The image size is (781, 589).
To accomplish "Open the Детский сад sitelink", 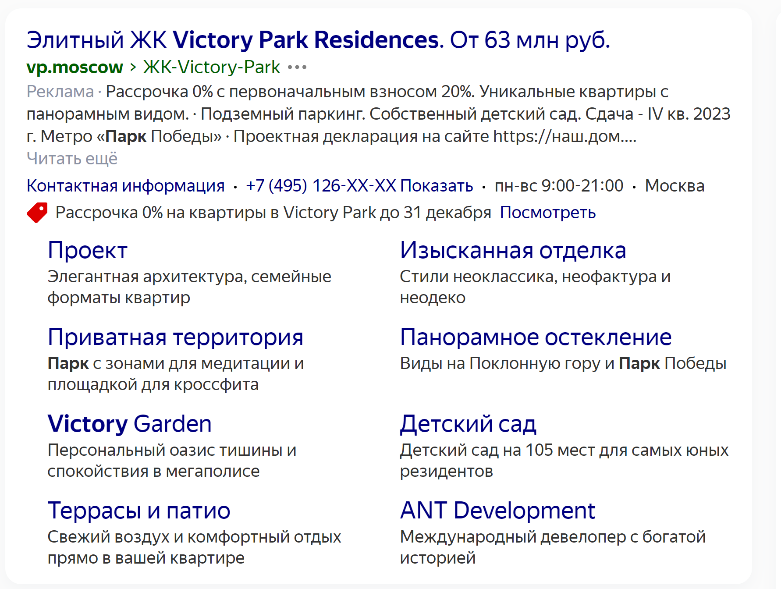I will (x=468, y=424).
